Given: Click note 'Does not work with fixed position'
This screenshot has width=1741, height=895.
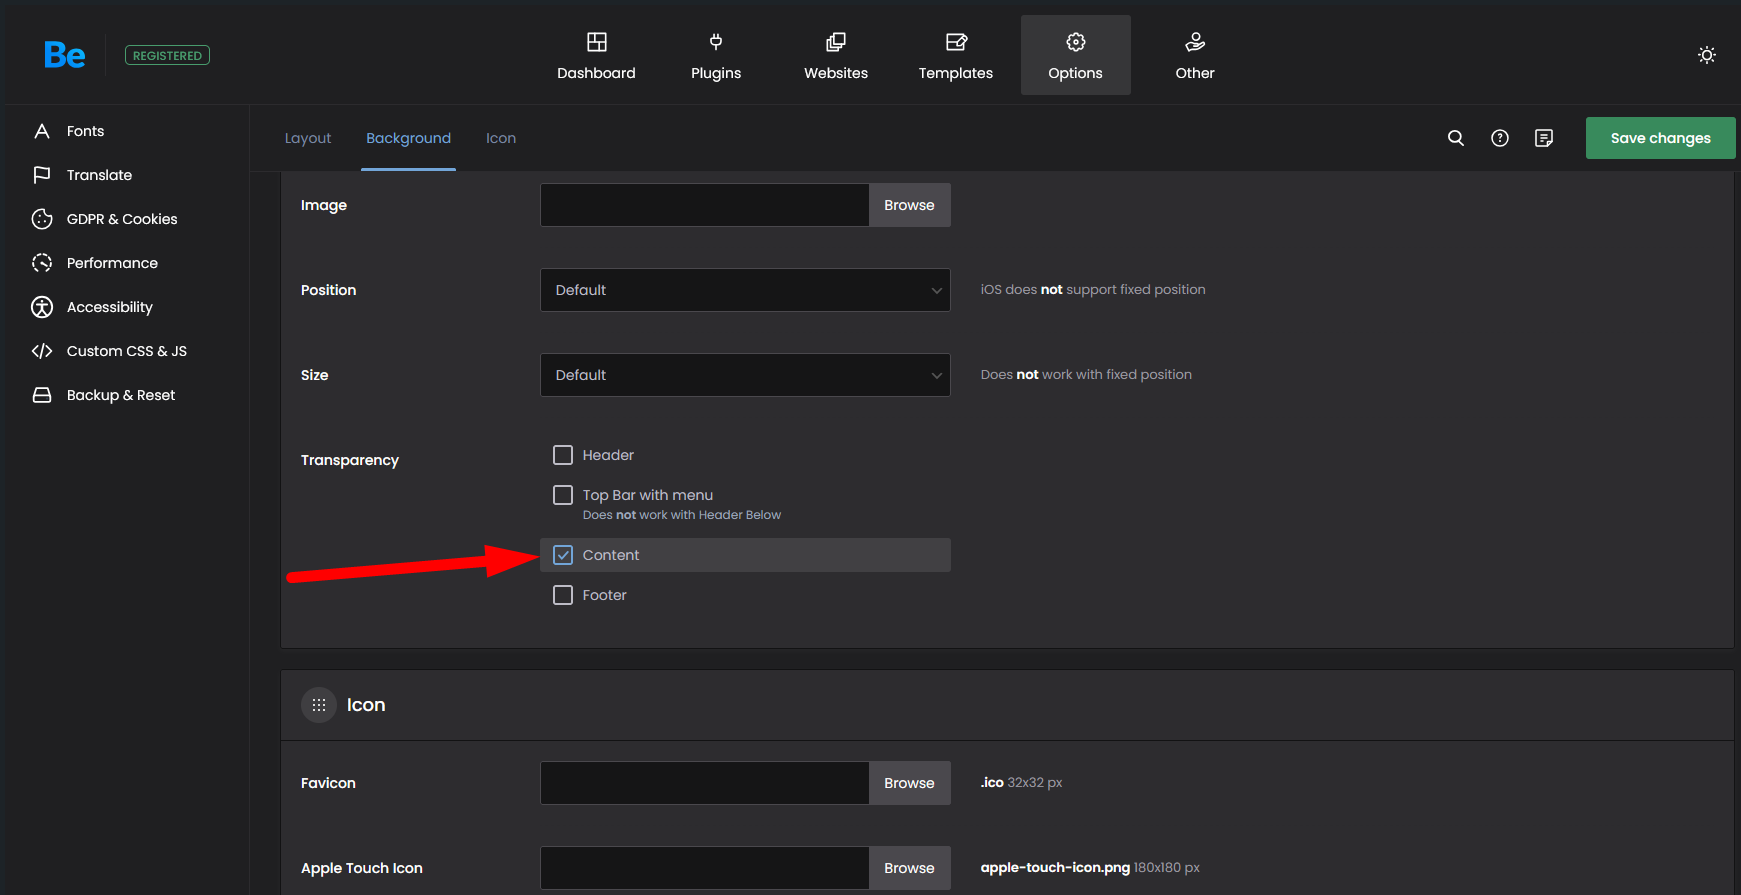Looking at the screenshot, I should (x=1086, y=375).
